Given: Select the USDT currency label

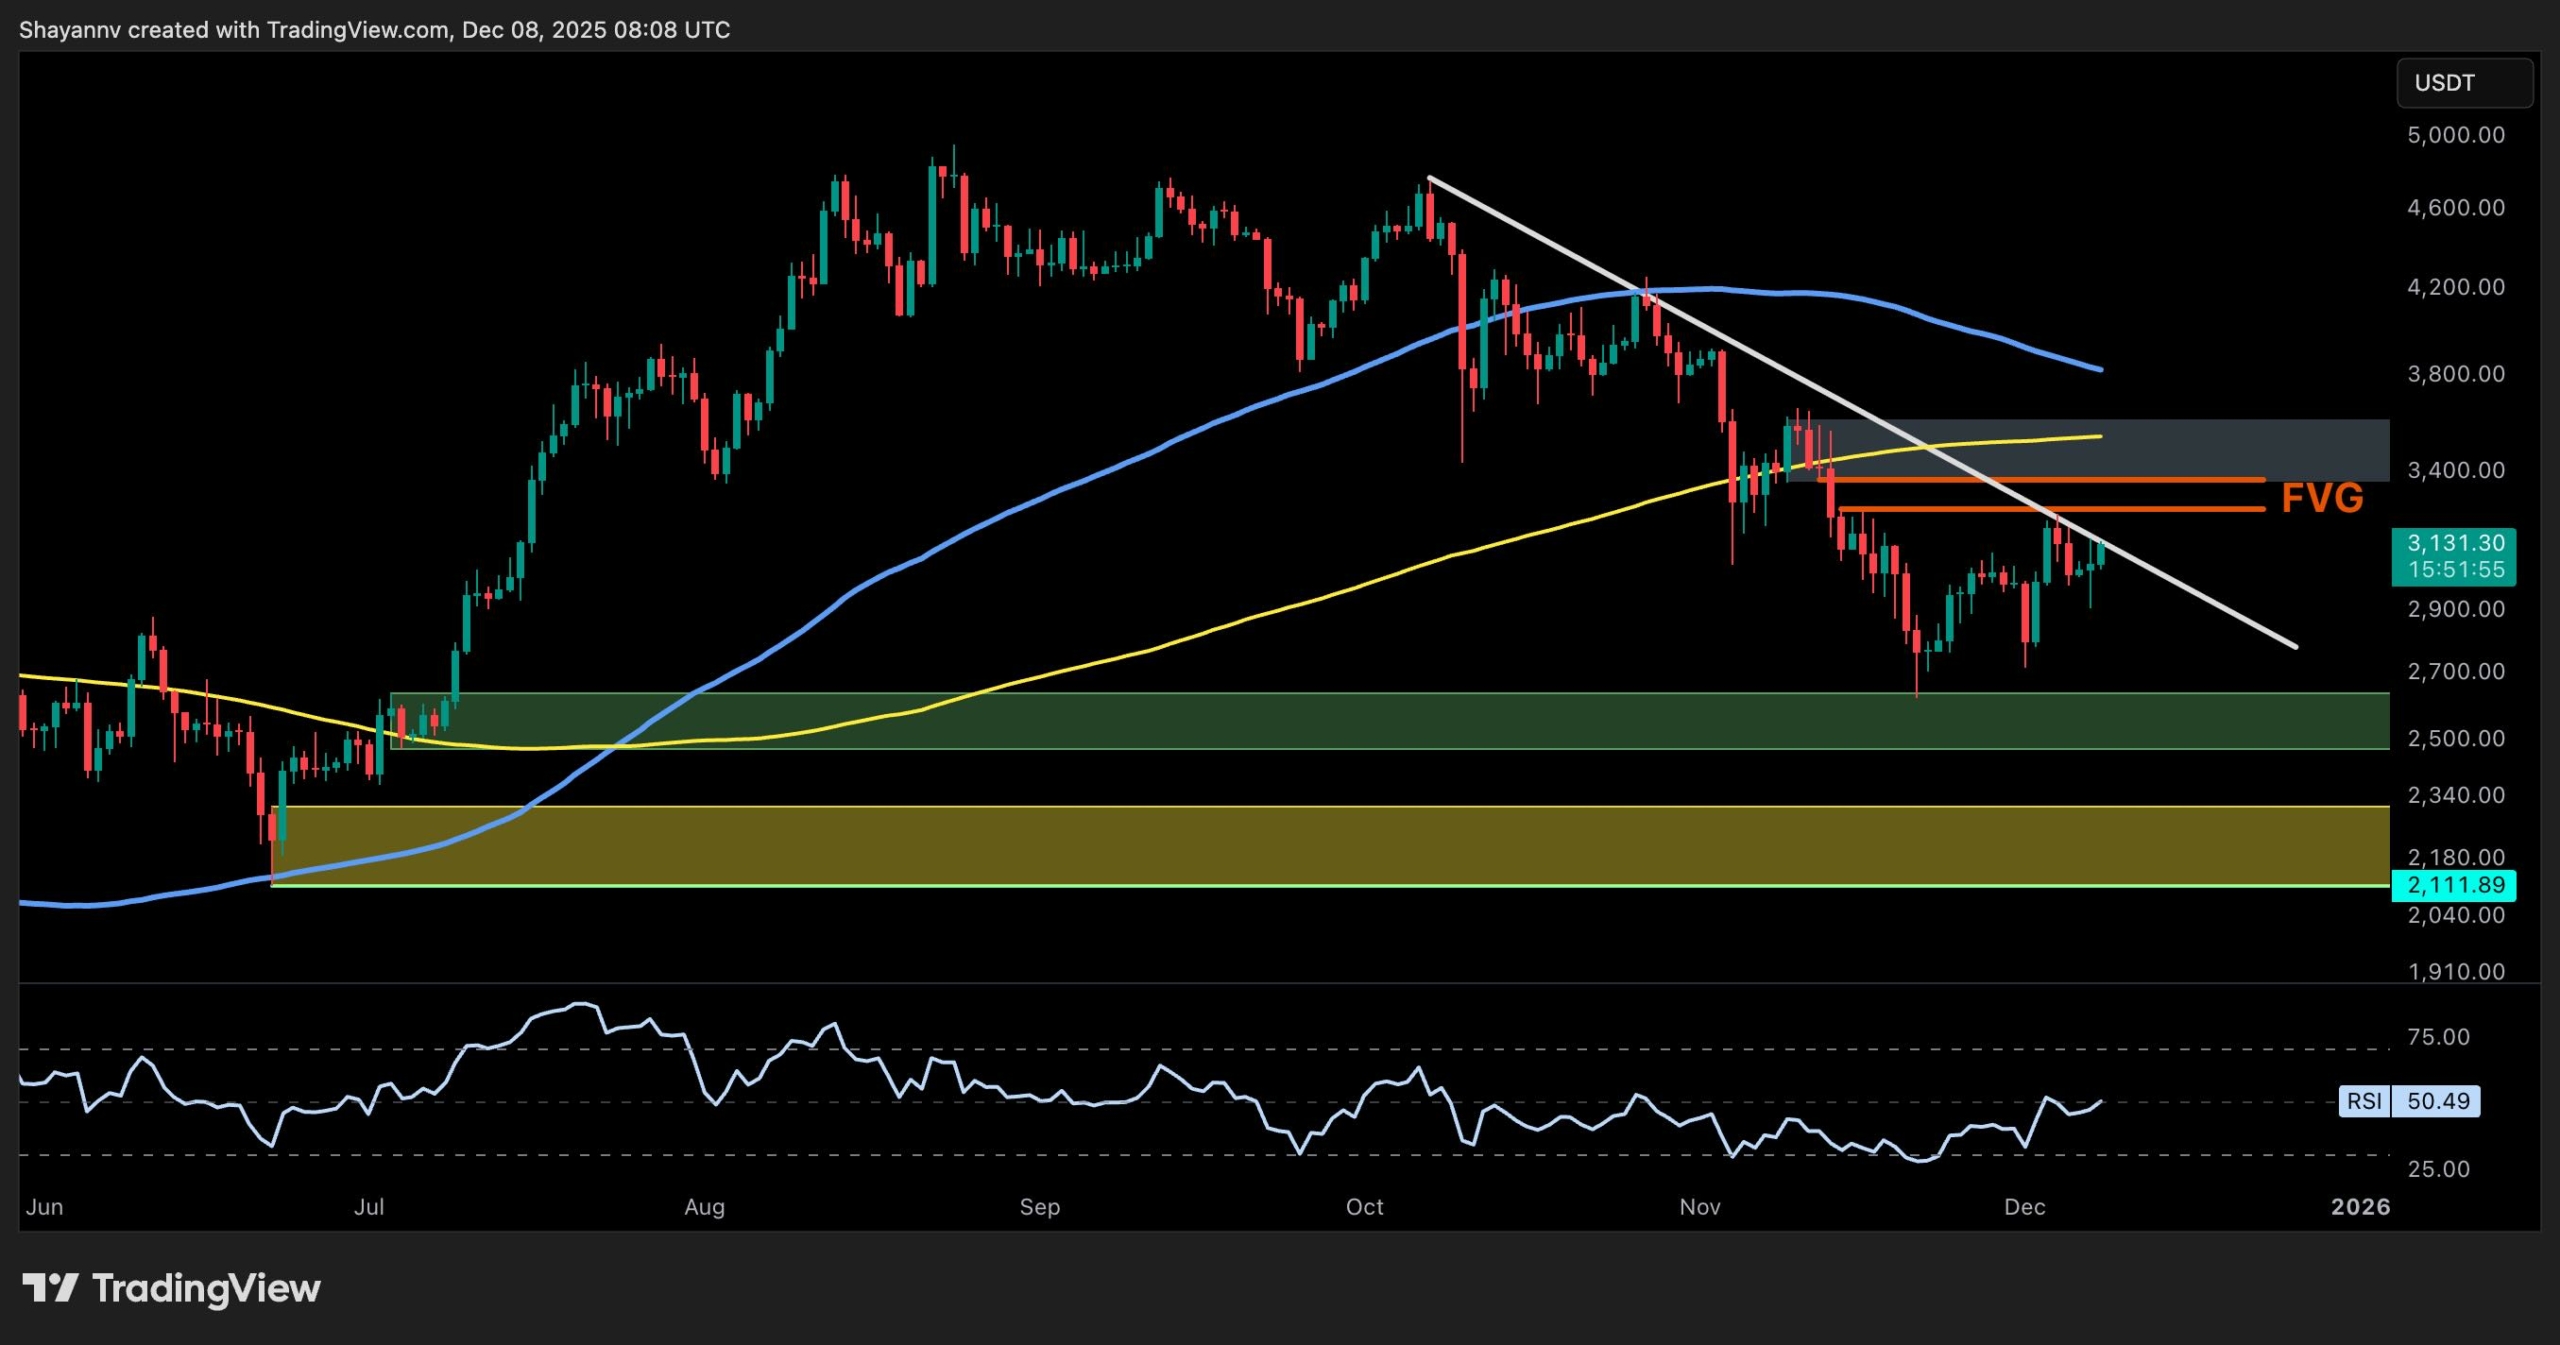Looking at the screenshot, I should [x=2464, y=84].
